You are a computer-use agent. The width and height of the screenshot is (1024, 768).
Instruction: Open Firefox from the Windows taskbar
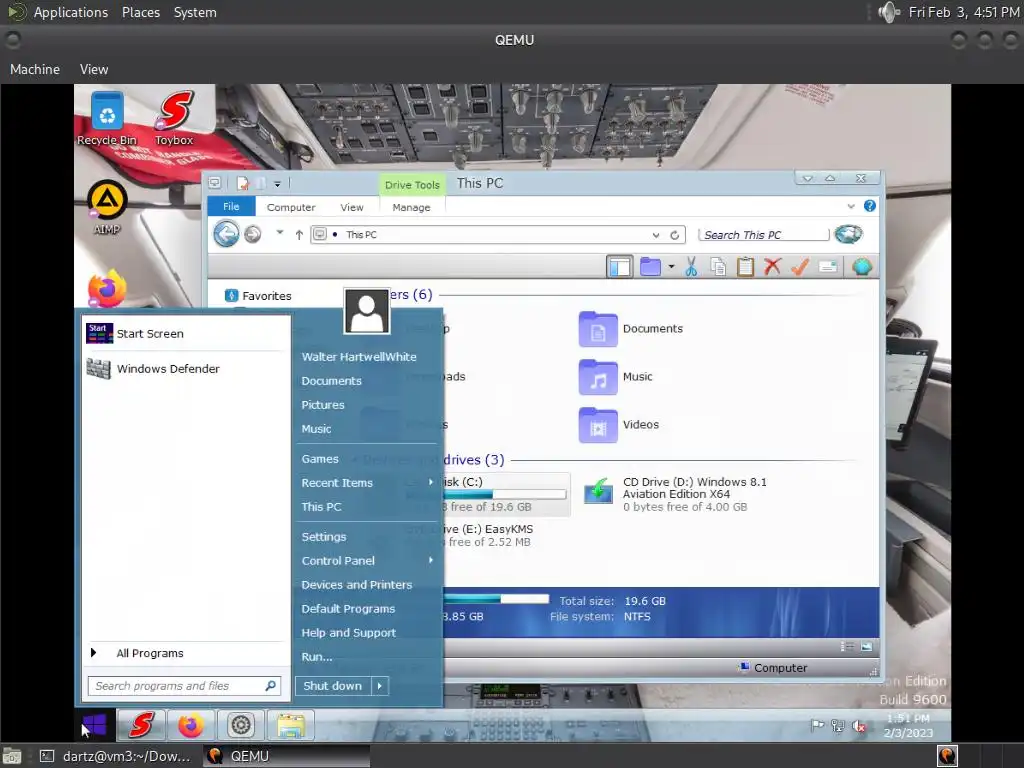pos(191,725)
